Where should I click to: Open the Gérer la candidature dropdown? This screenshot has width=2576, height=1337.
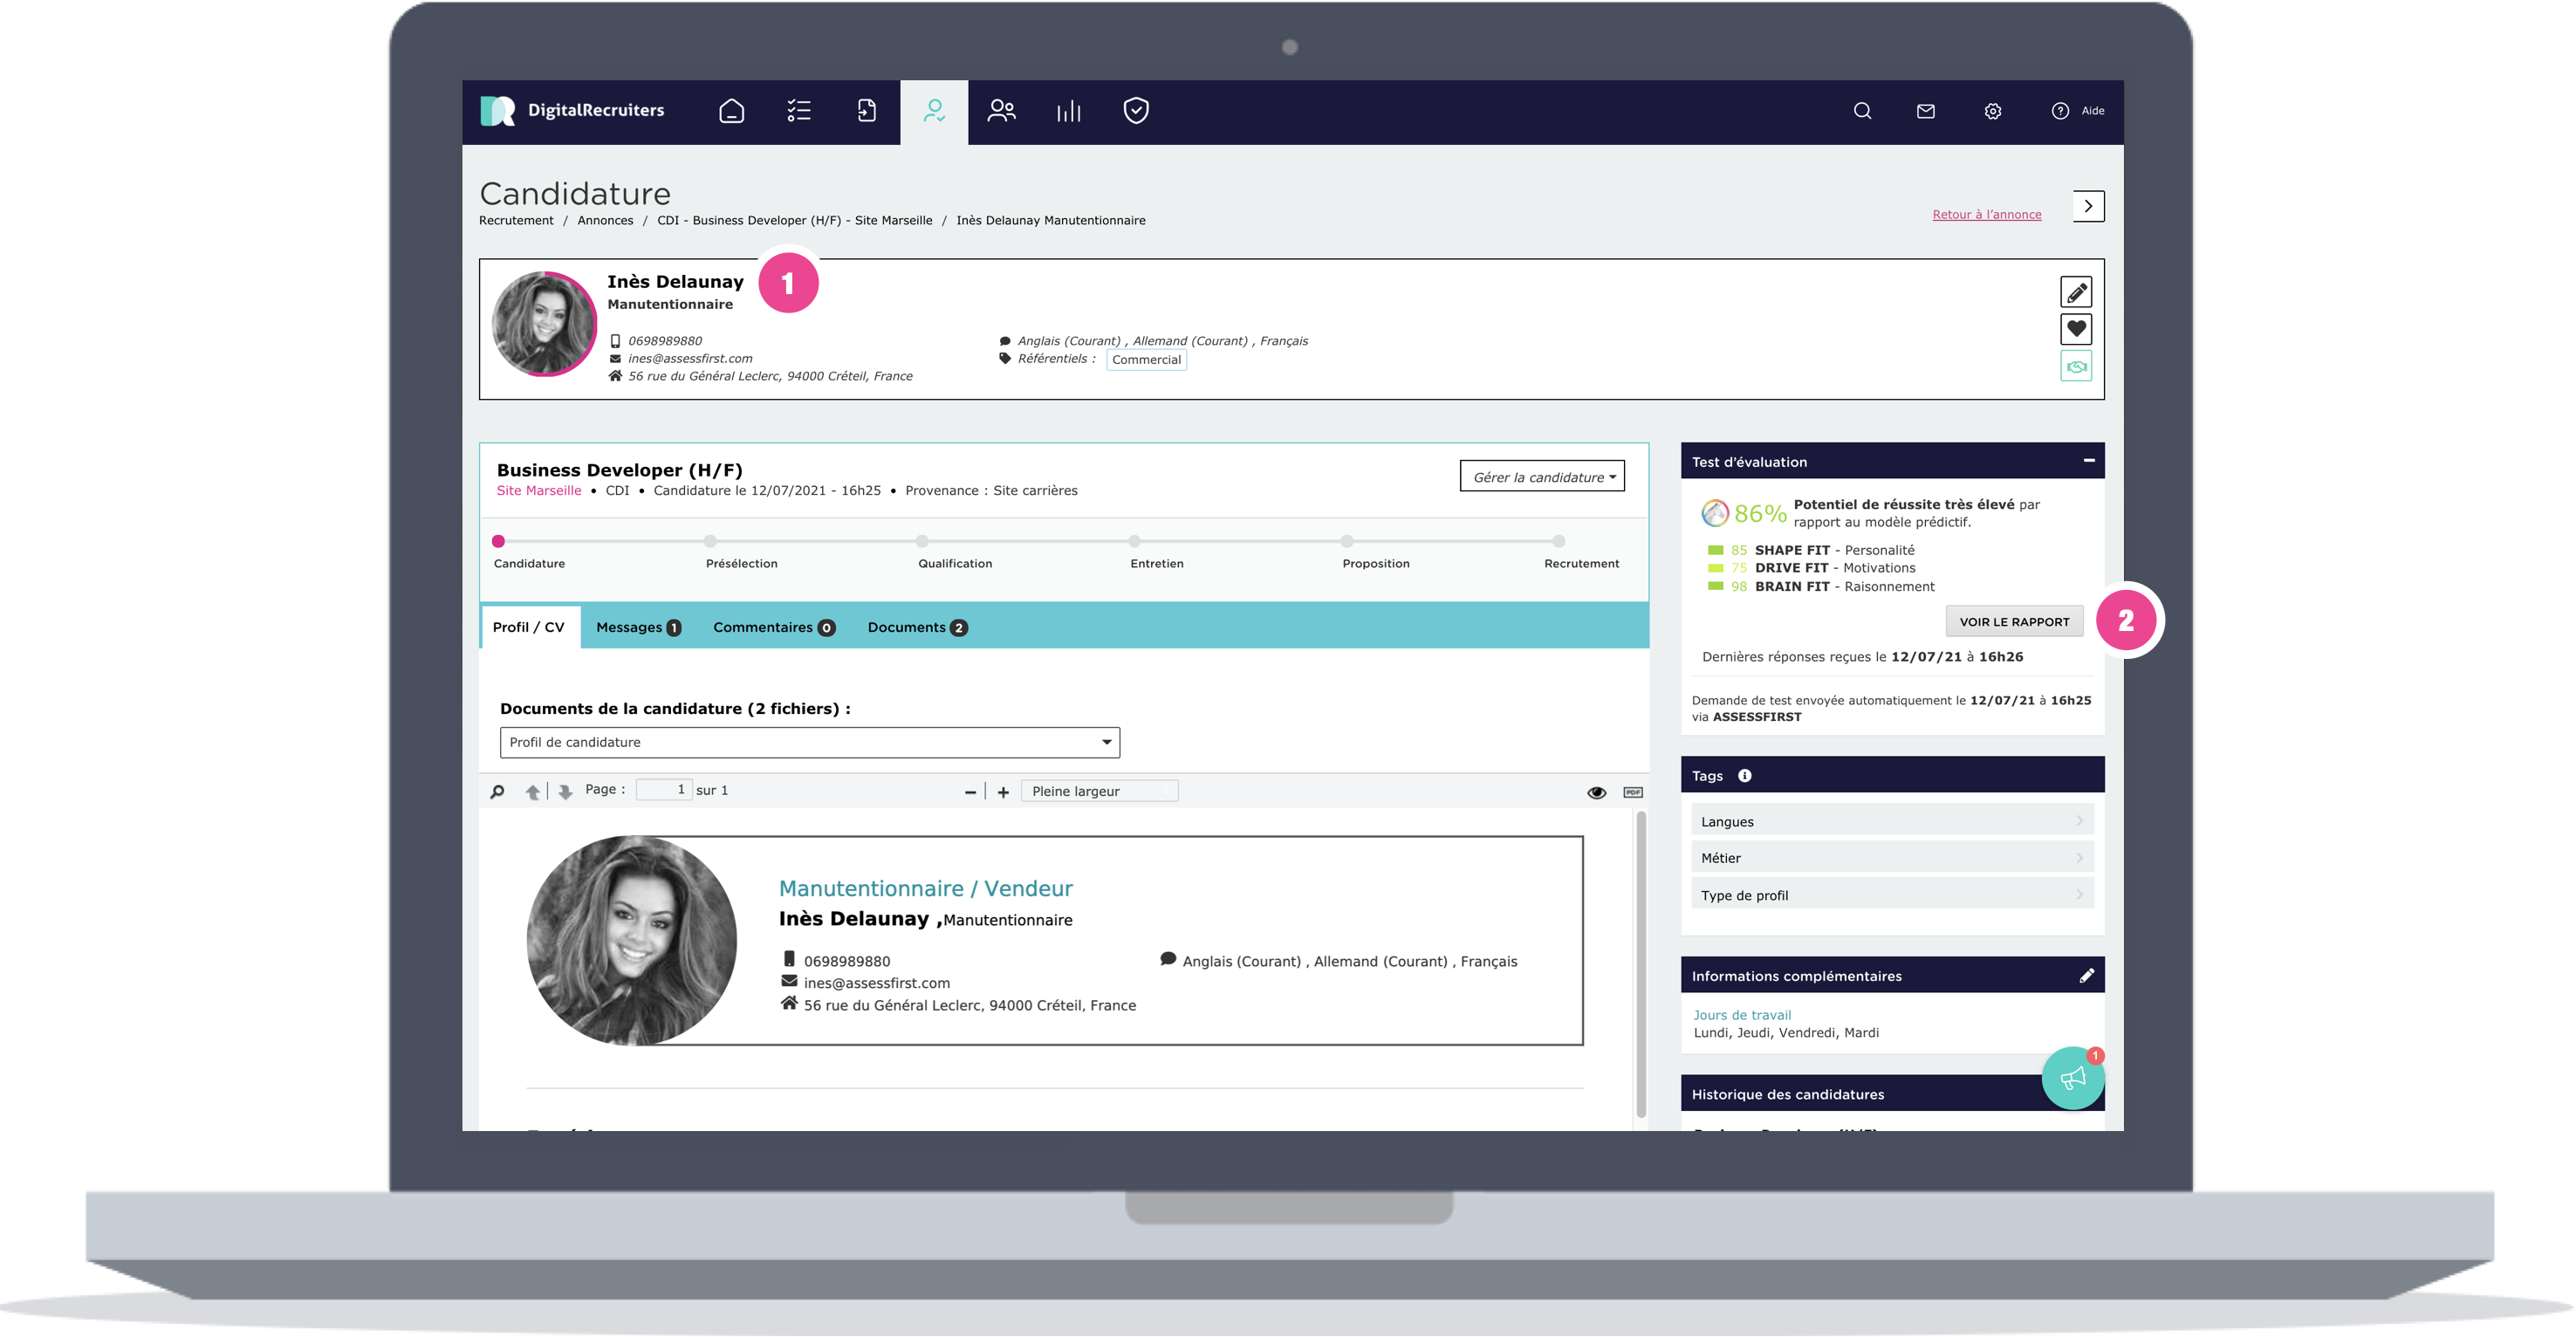point(1541,477)
